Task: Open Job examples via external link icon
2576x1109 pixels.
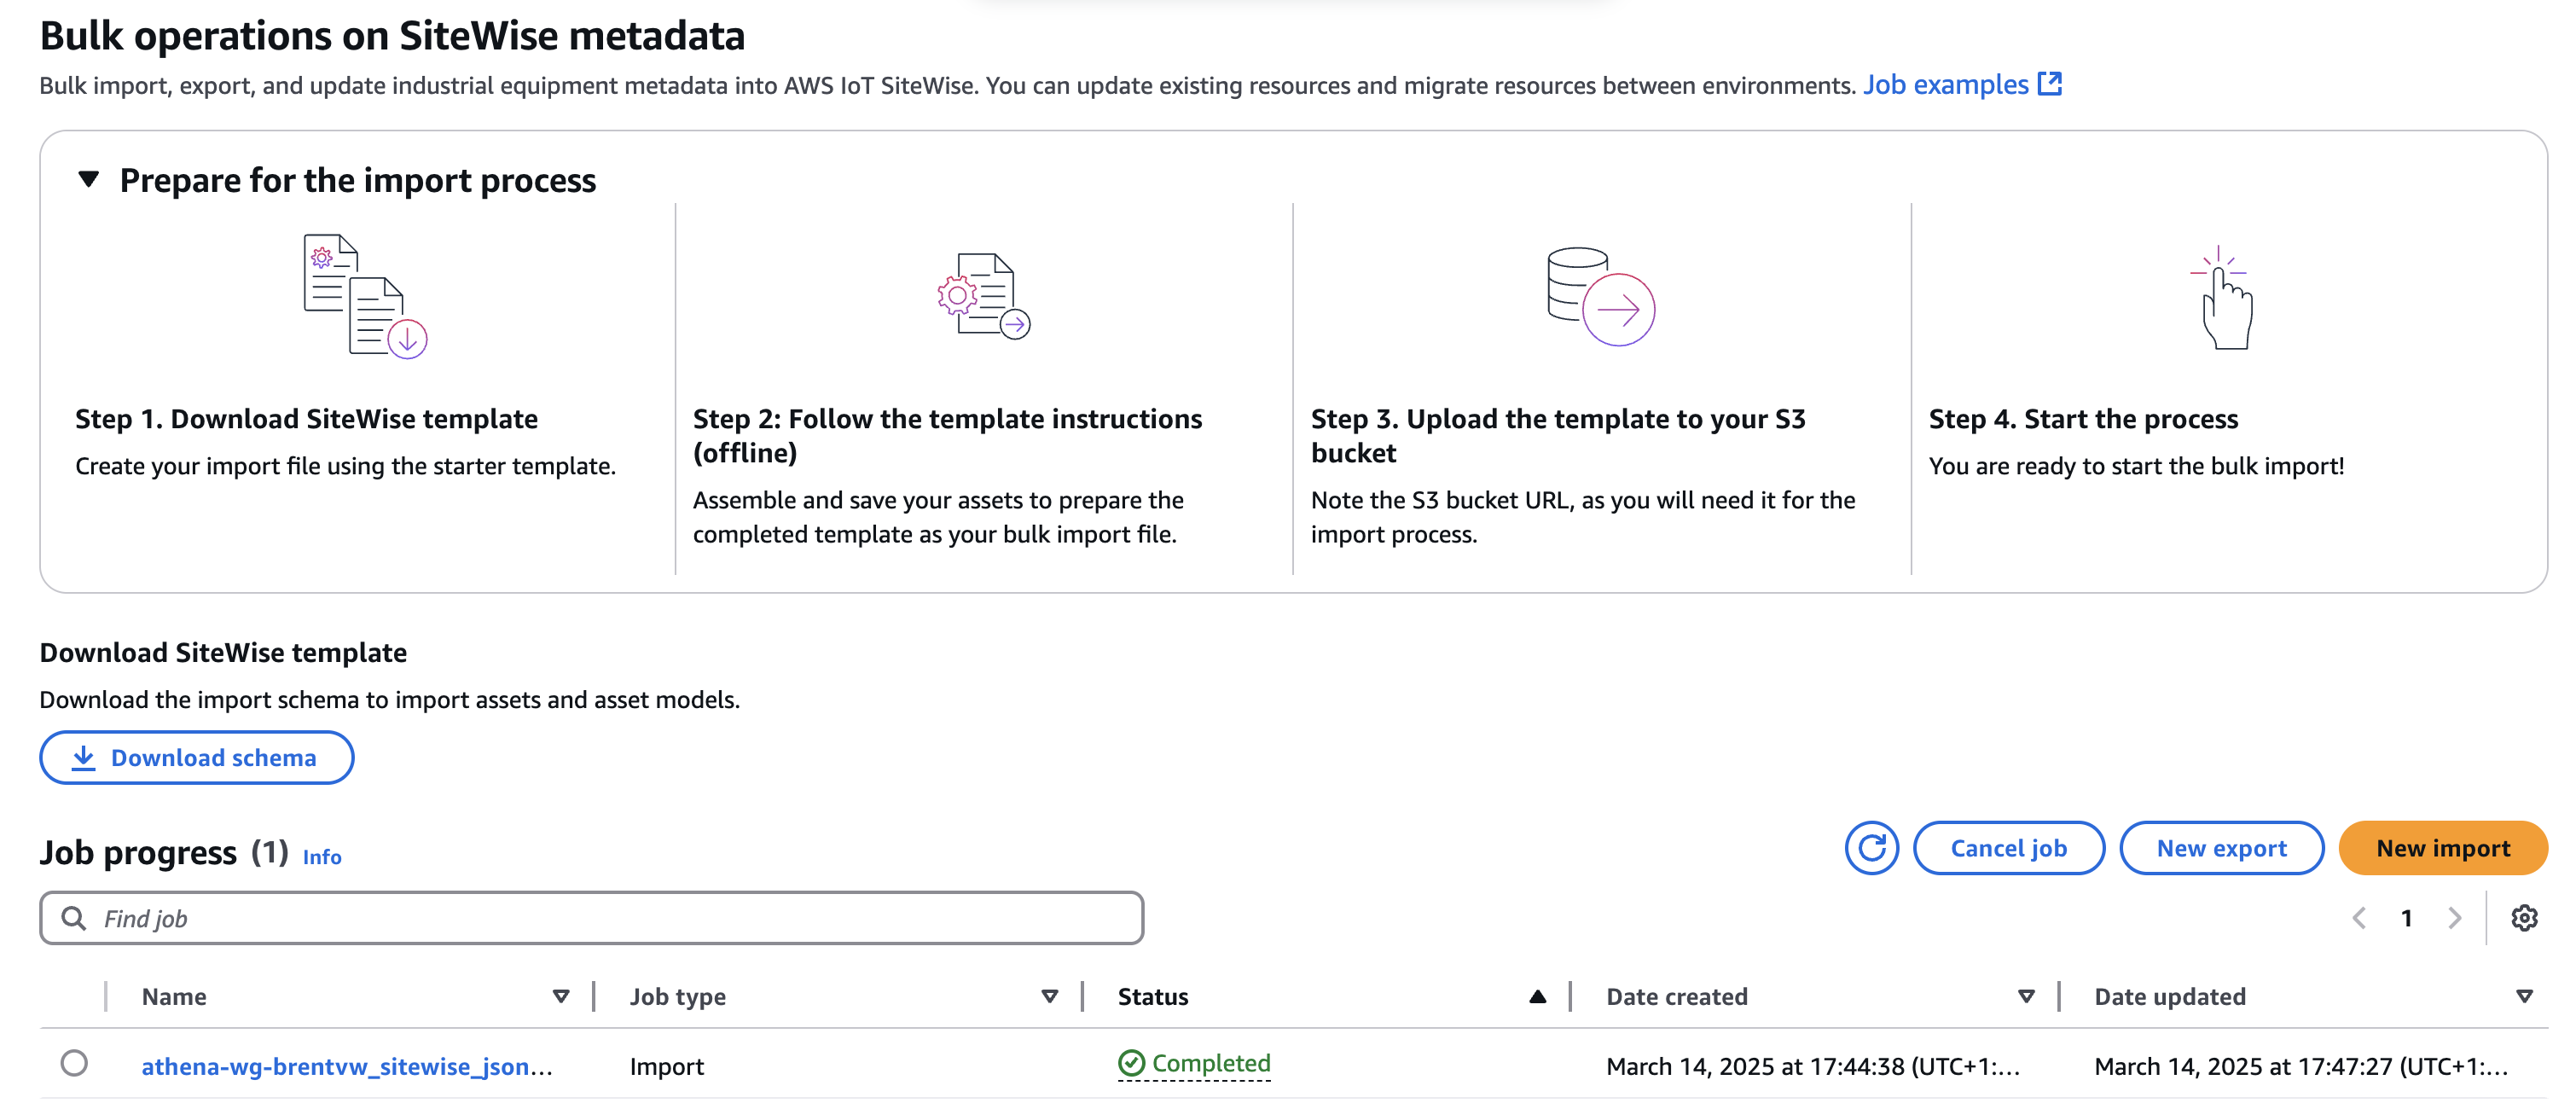Action: [2050, 84]
